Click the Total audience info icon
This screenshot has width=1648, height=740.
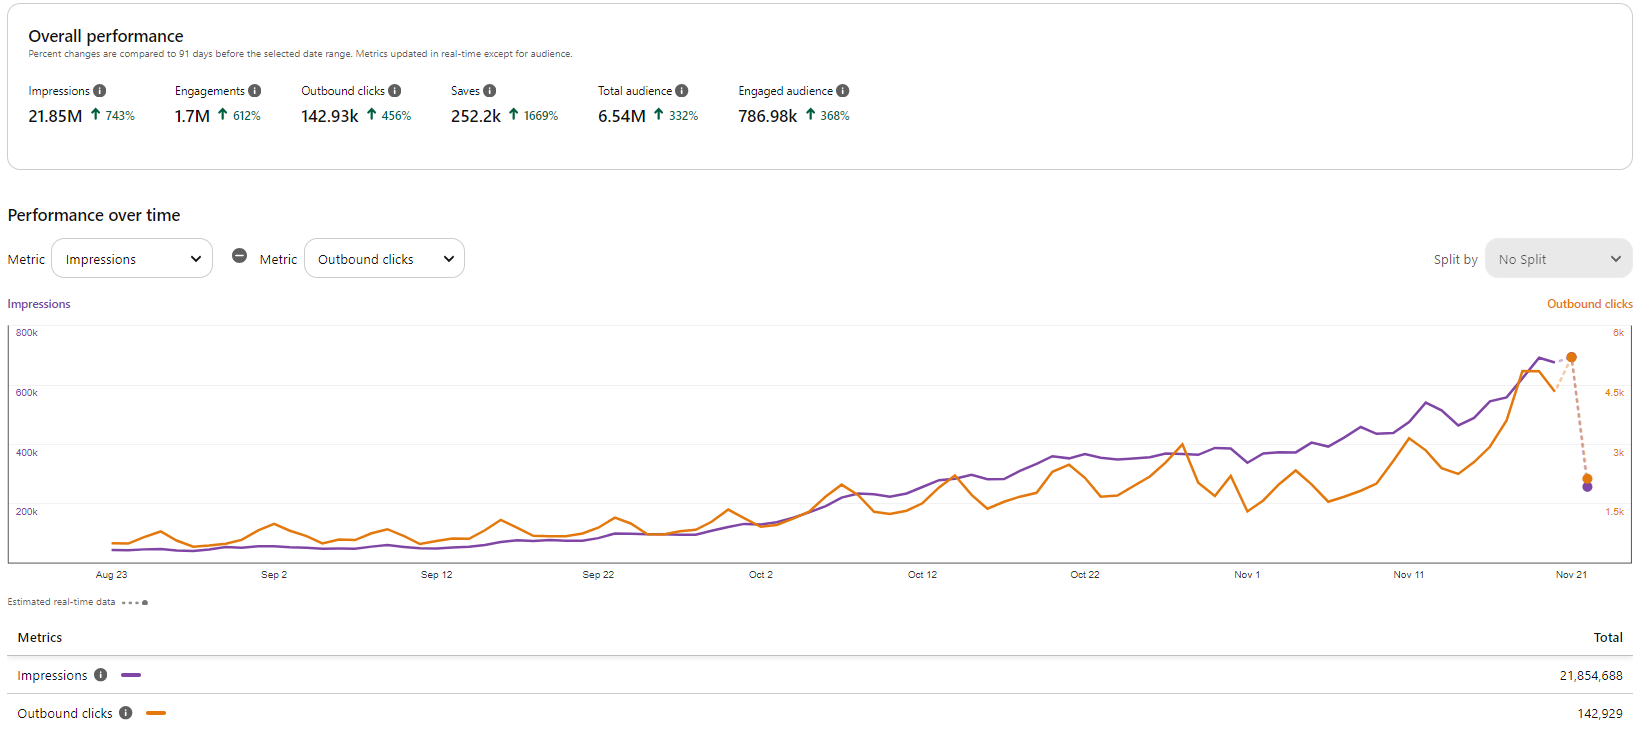[682, 91]
